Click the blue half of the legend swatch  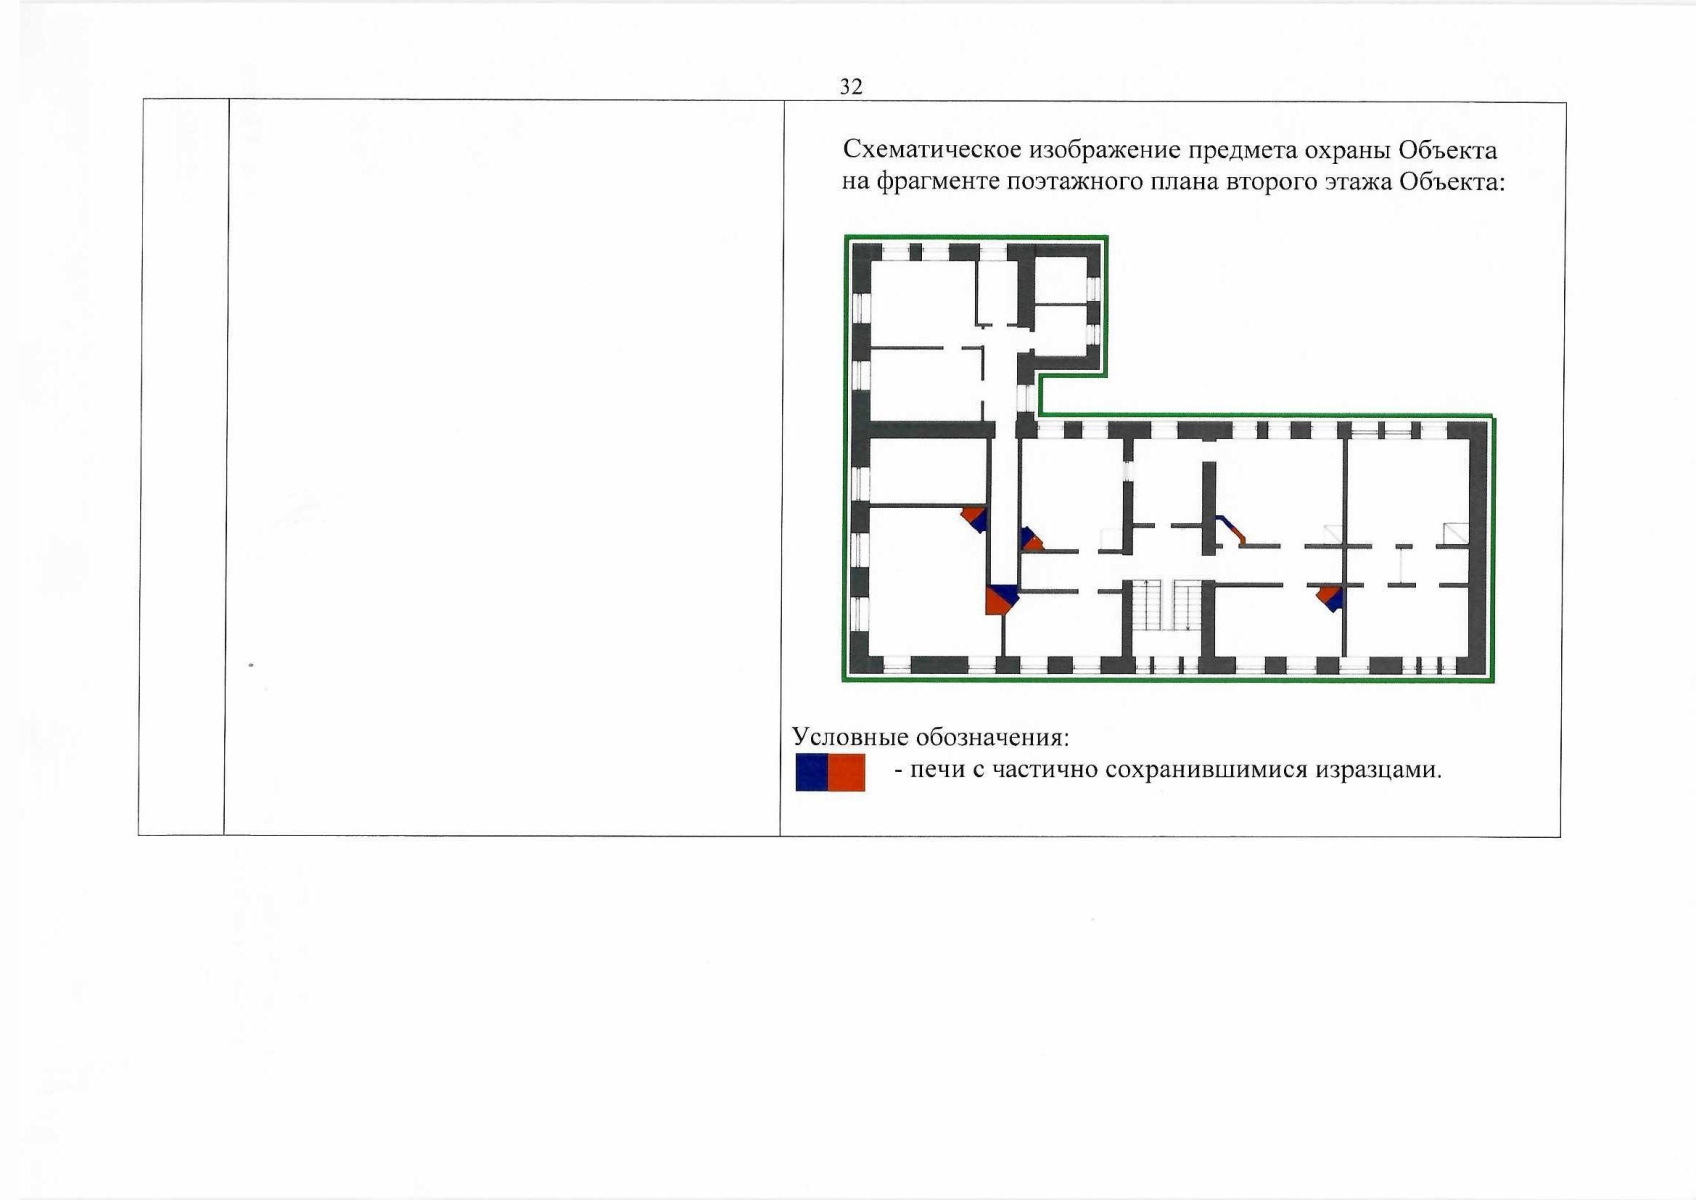pyautogui.click(x=812, y=773)
